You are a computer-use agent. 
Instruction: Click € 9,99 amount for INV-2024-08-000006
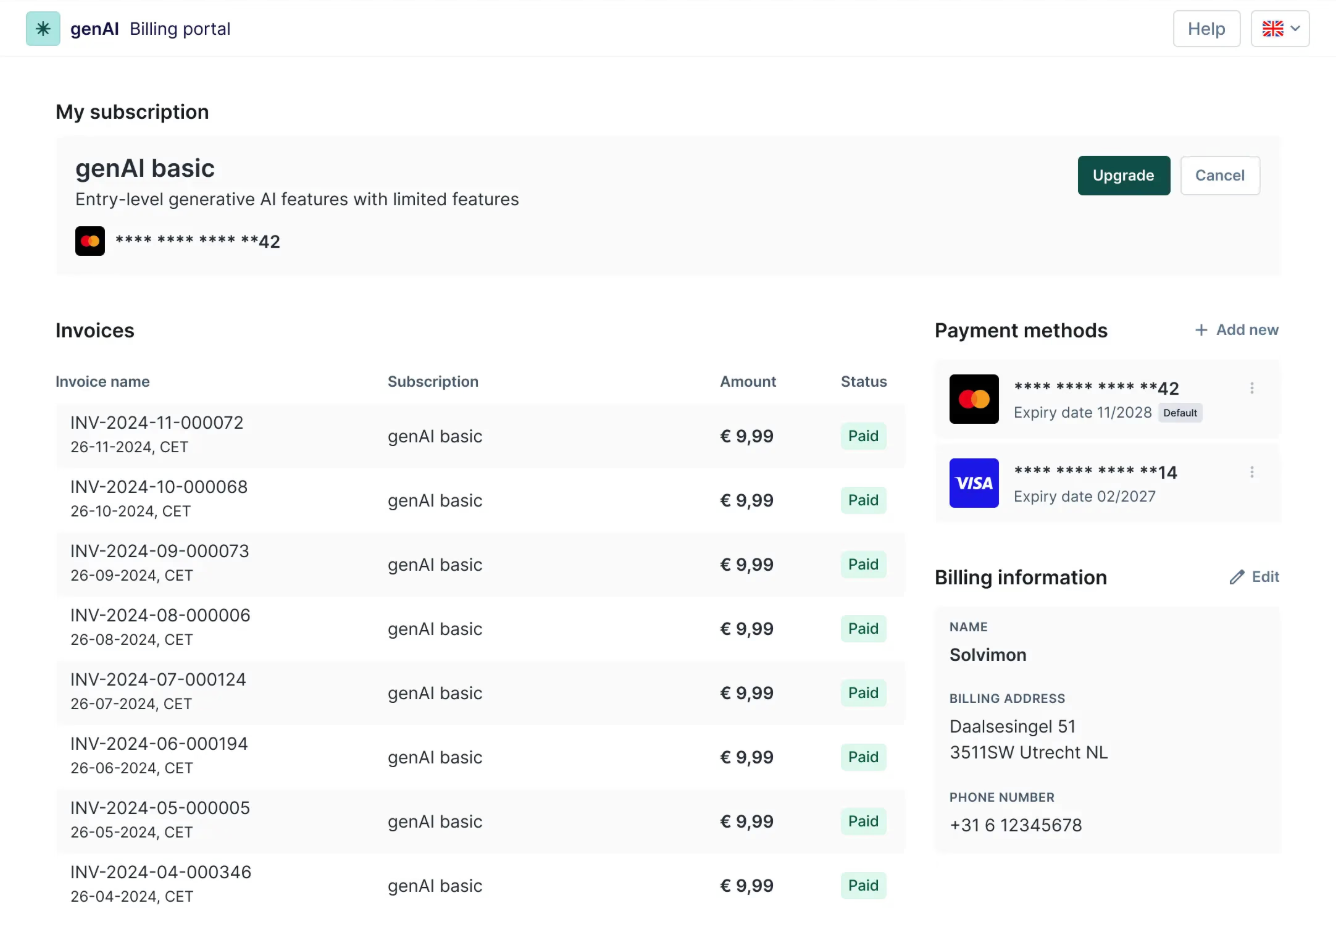click(747, 628)
